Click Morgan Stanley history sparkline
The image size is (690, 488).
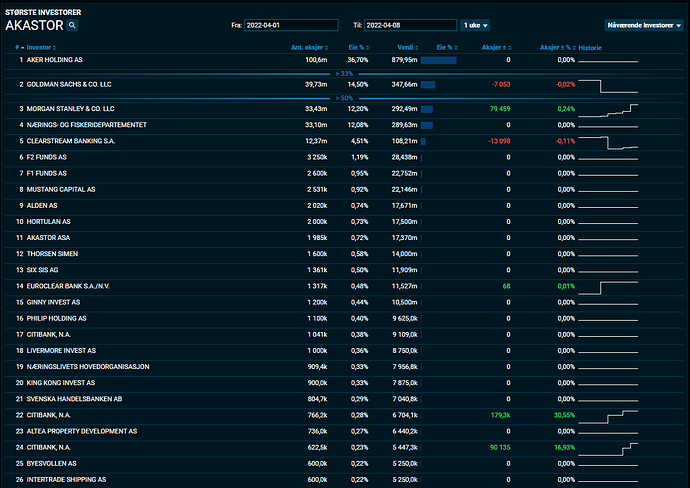pyautogui.click(x=608, y=110)
